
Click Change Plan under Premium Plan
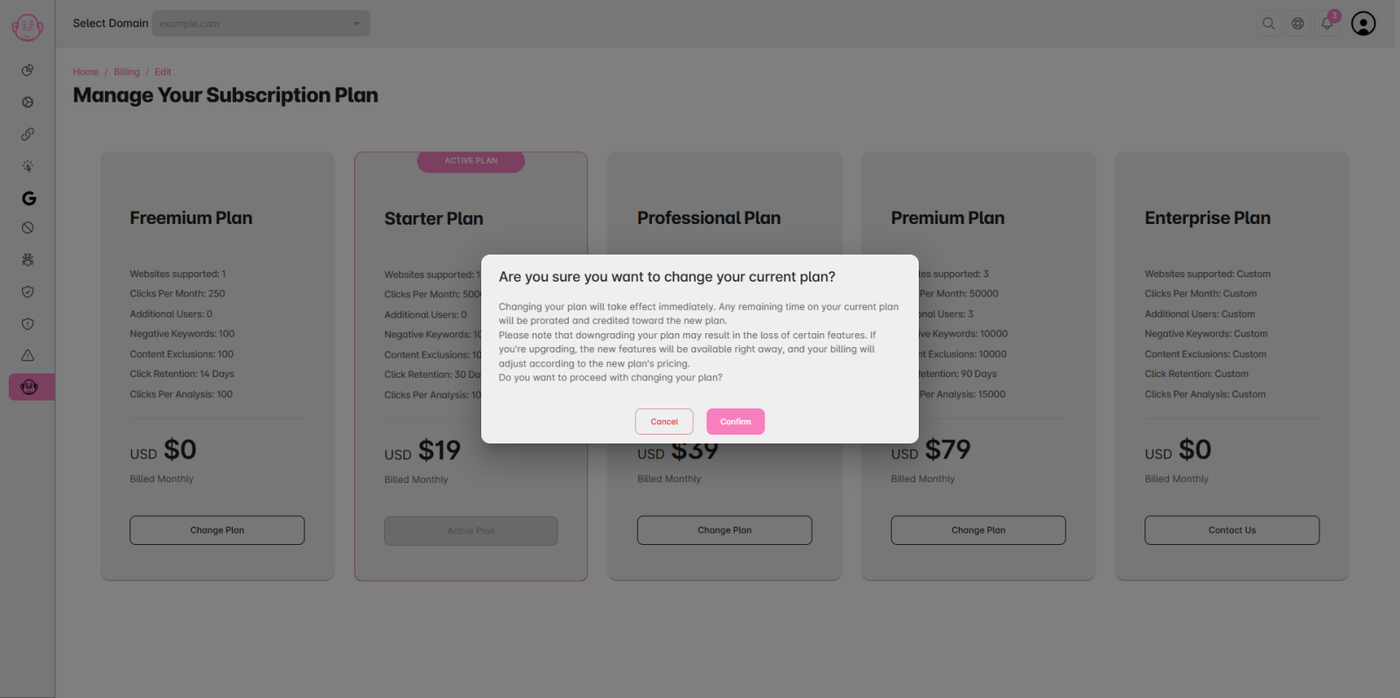[x=978, y=530]
